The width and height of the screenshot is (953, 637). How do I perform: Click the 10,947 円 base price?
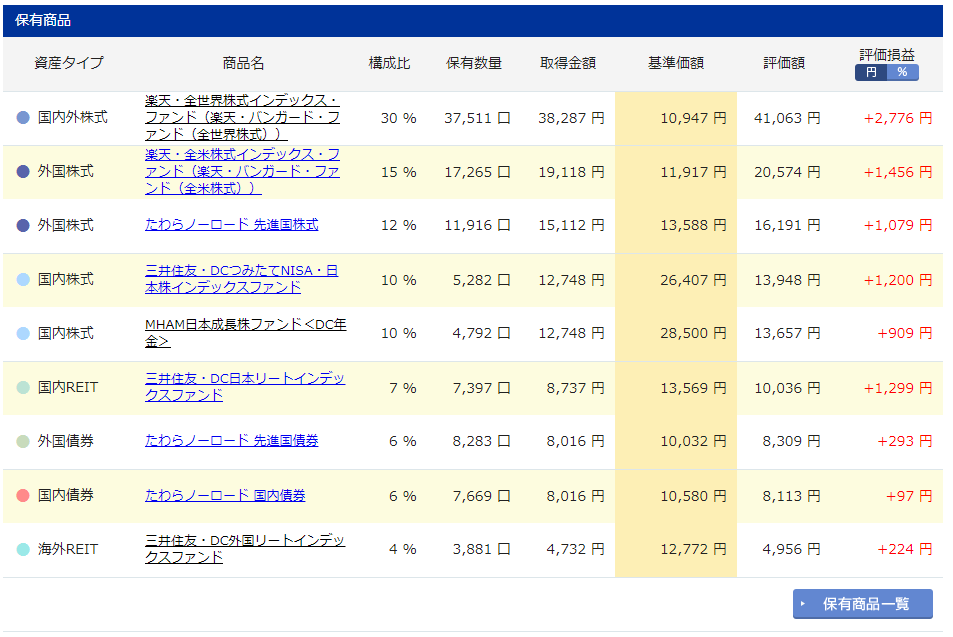693,118
